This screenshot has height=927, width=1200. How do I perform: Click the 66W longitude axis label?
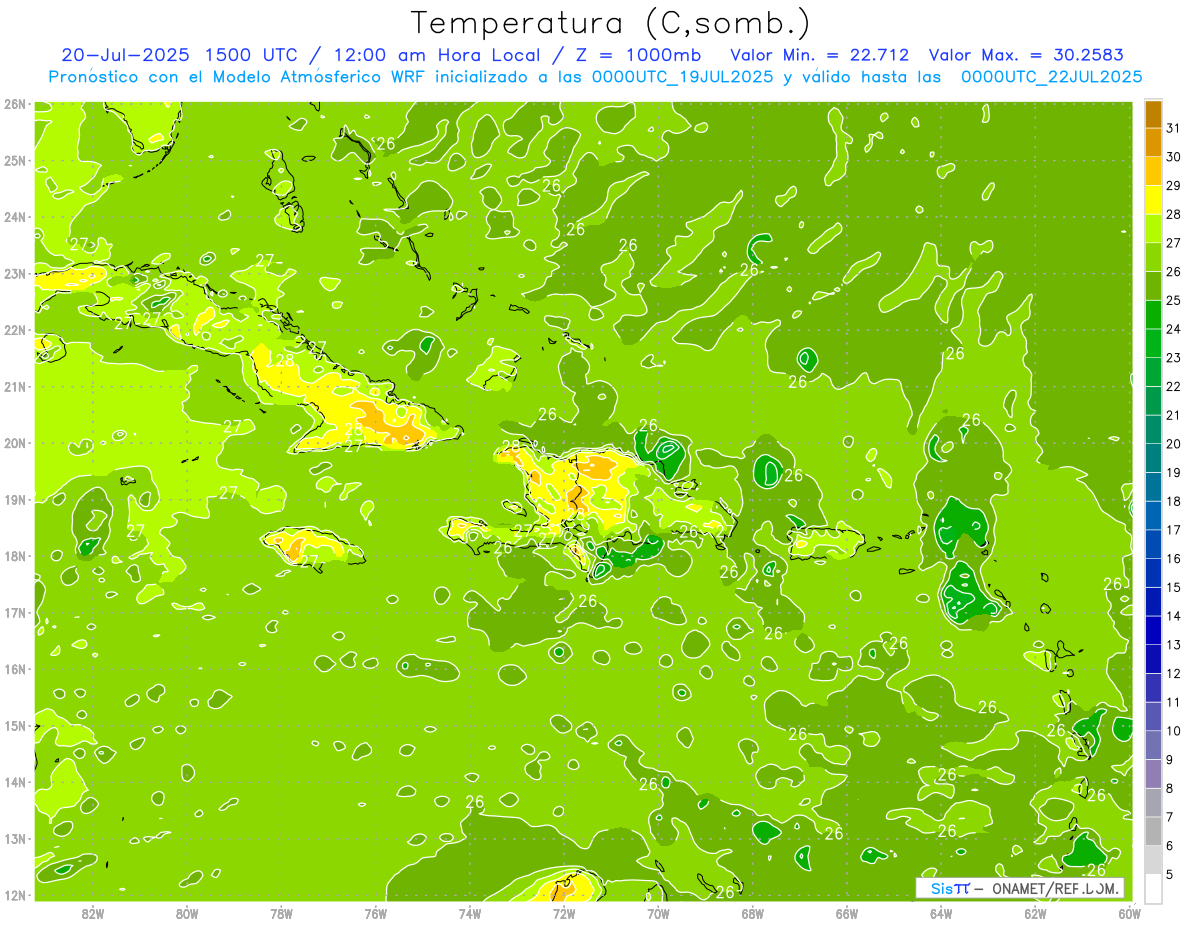[x=847, y=913]
